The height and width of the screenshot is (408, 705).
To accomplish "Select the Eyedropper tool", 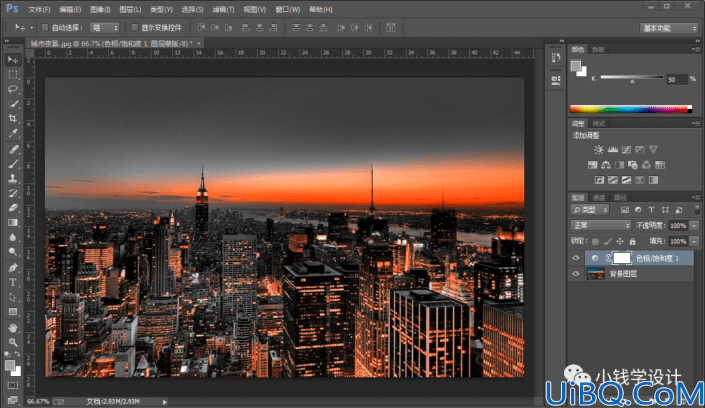I will tap(13, 133).
